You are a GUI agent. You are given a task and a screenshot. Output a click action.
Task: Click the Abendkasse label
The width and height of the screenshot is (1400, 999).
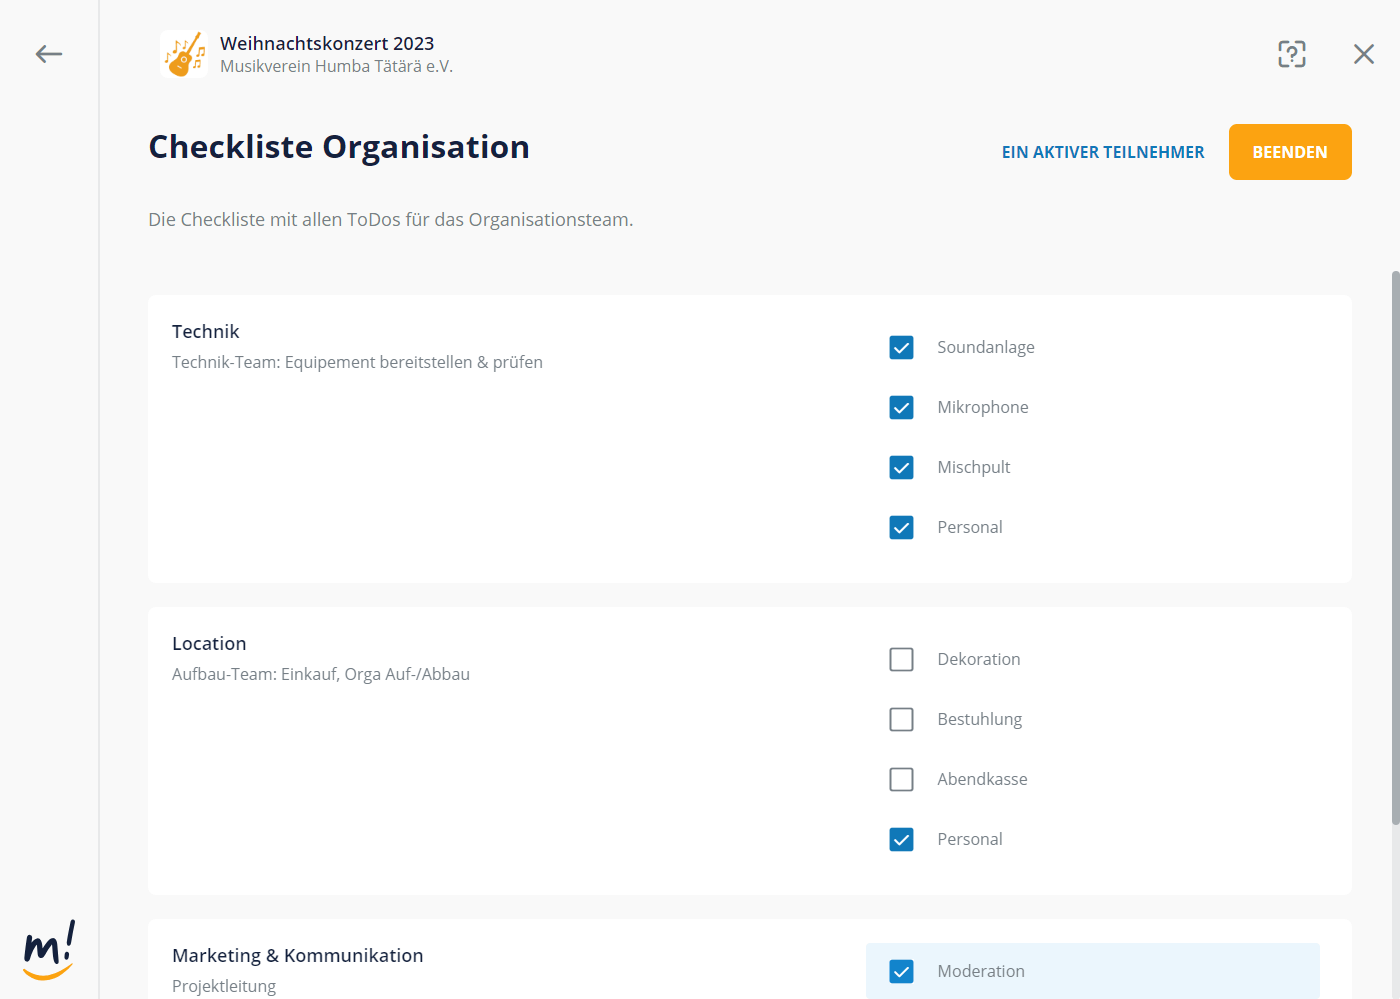(x=982, y=779)
